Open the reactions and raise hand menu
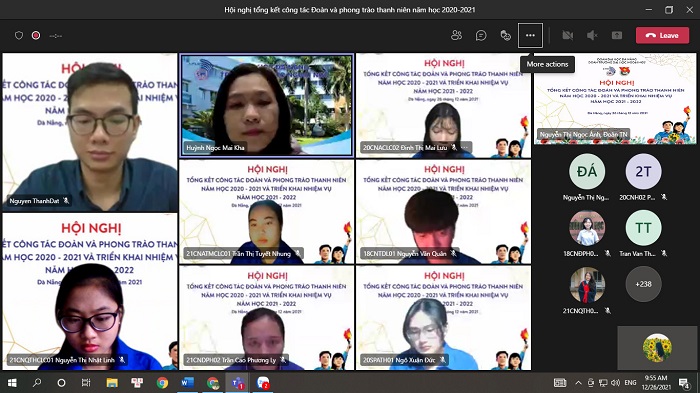This screenshot has height=393, width=700. pos(505,35)
